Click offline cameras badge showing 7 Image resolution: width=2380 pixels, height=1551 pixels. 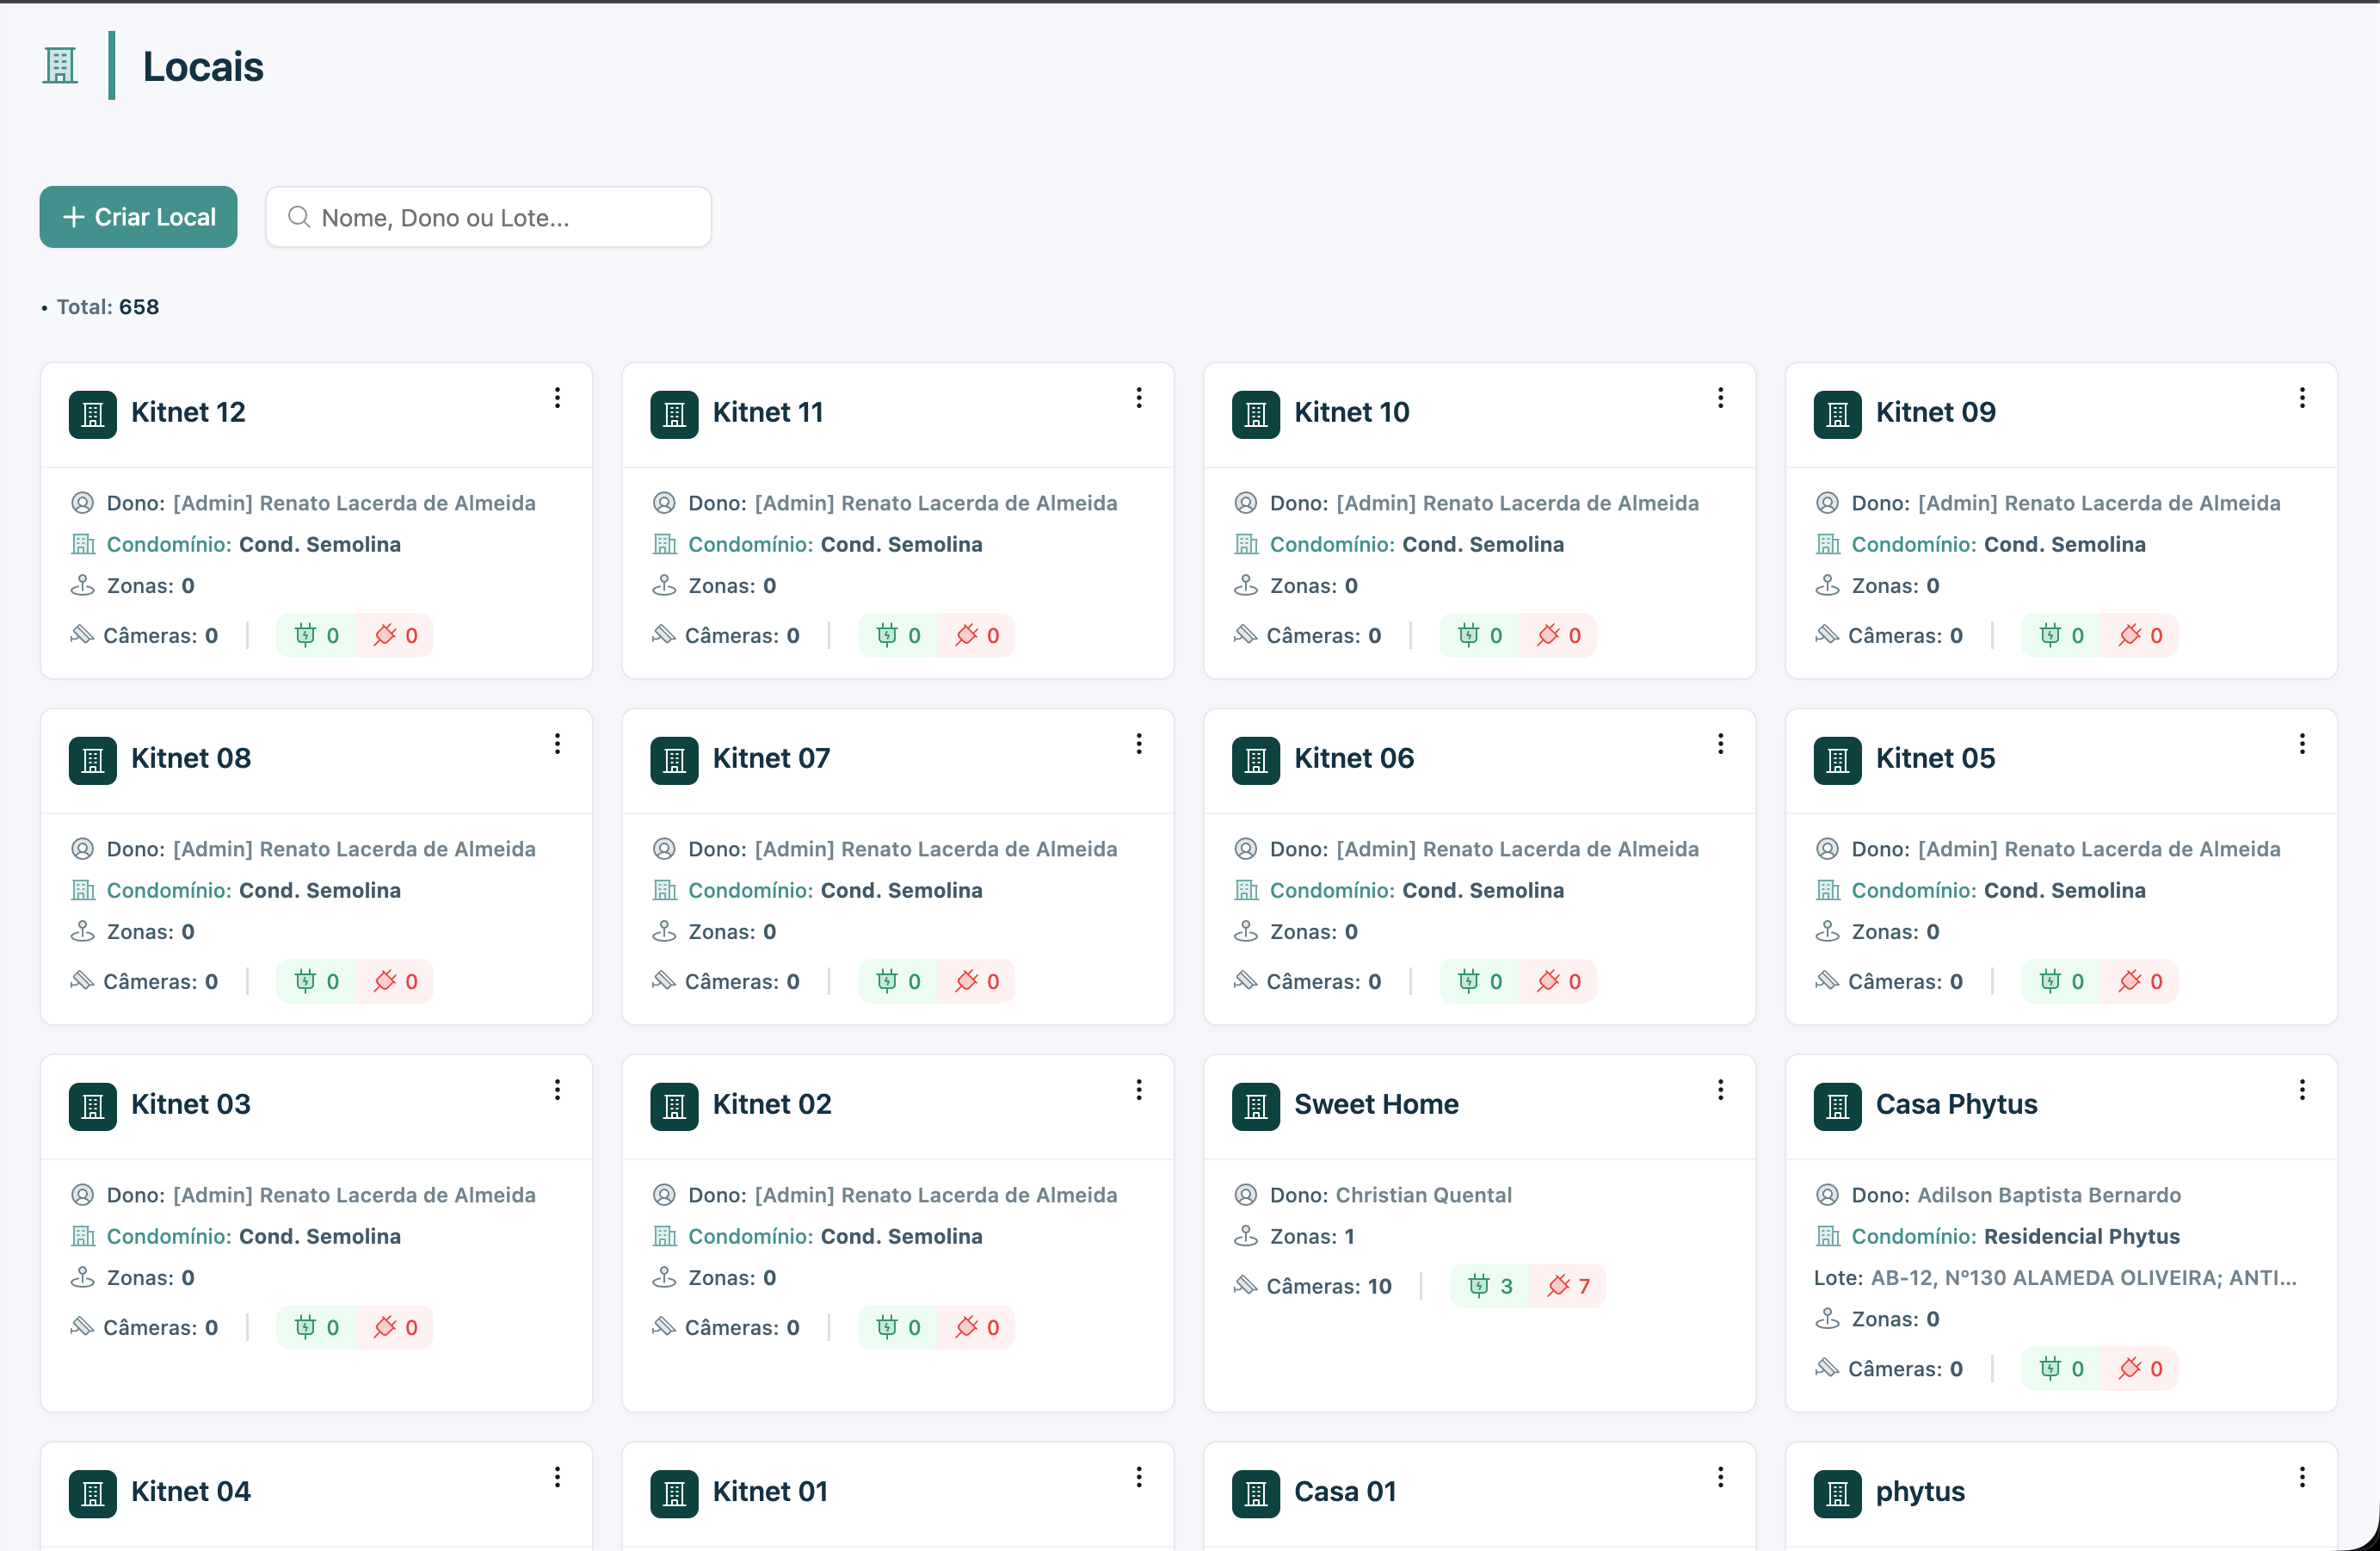(1568, 1286)
